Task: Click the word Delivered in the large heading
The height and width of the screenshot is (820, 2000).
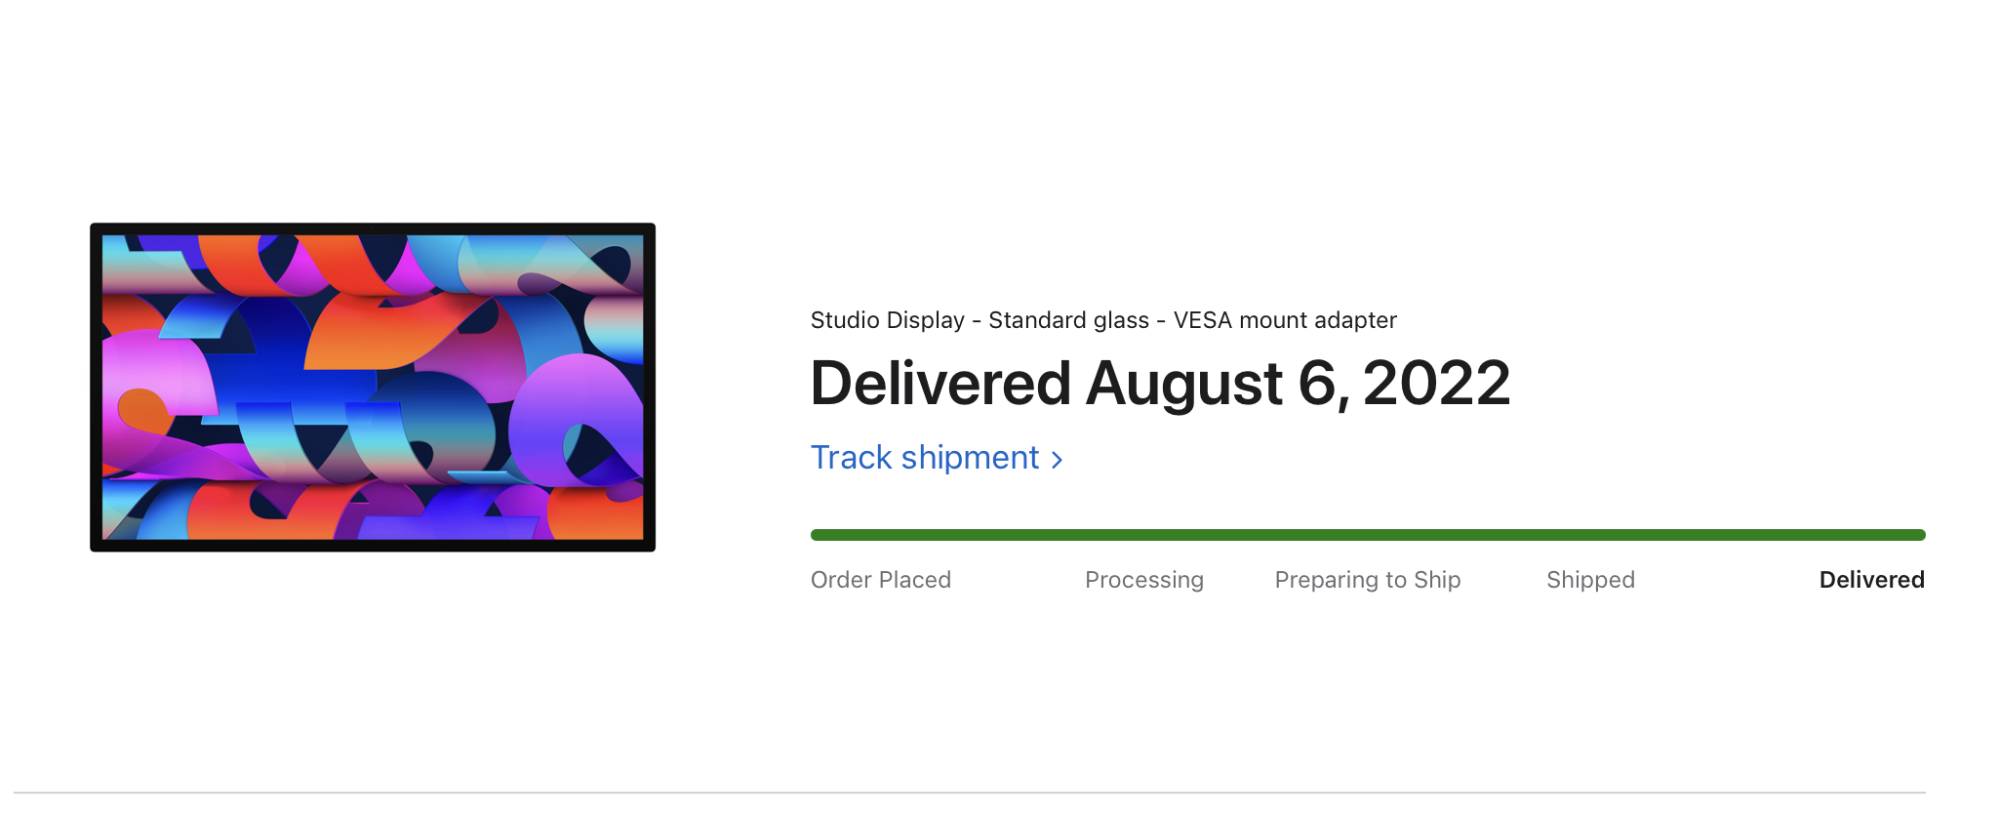Action: pos(940,384)
